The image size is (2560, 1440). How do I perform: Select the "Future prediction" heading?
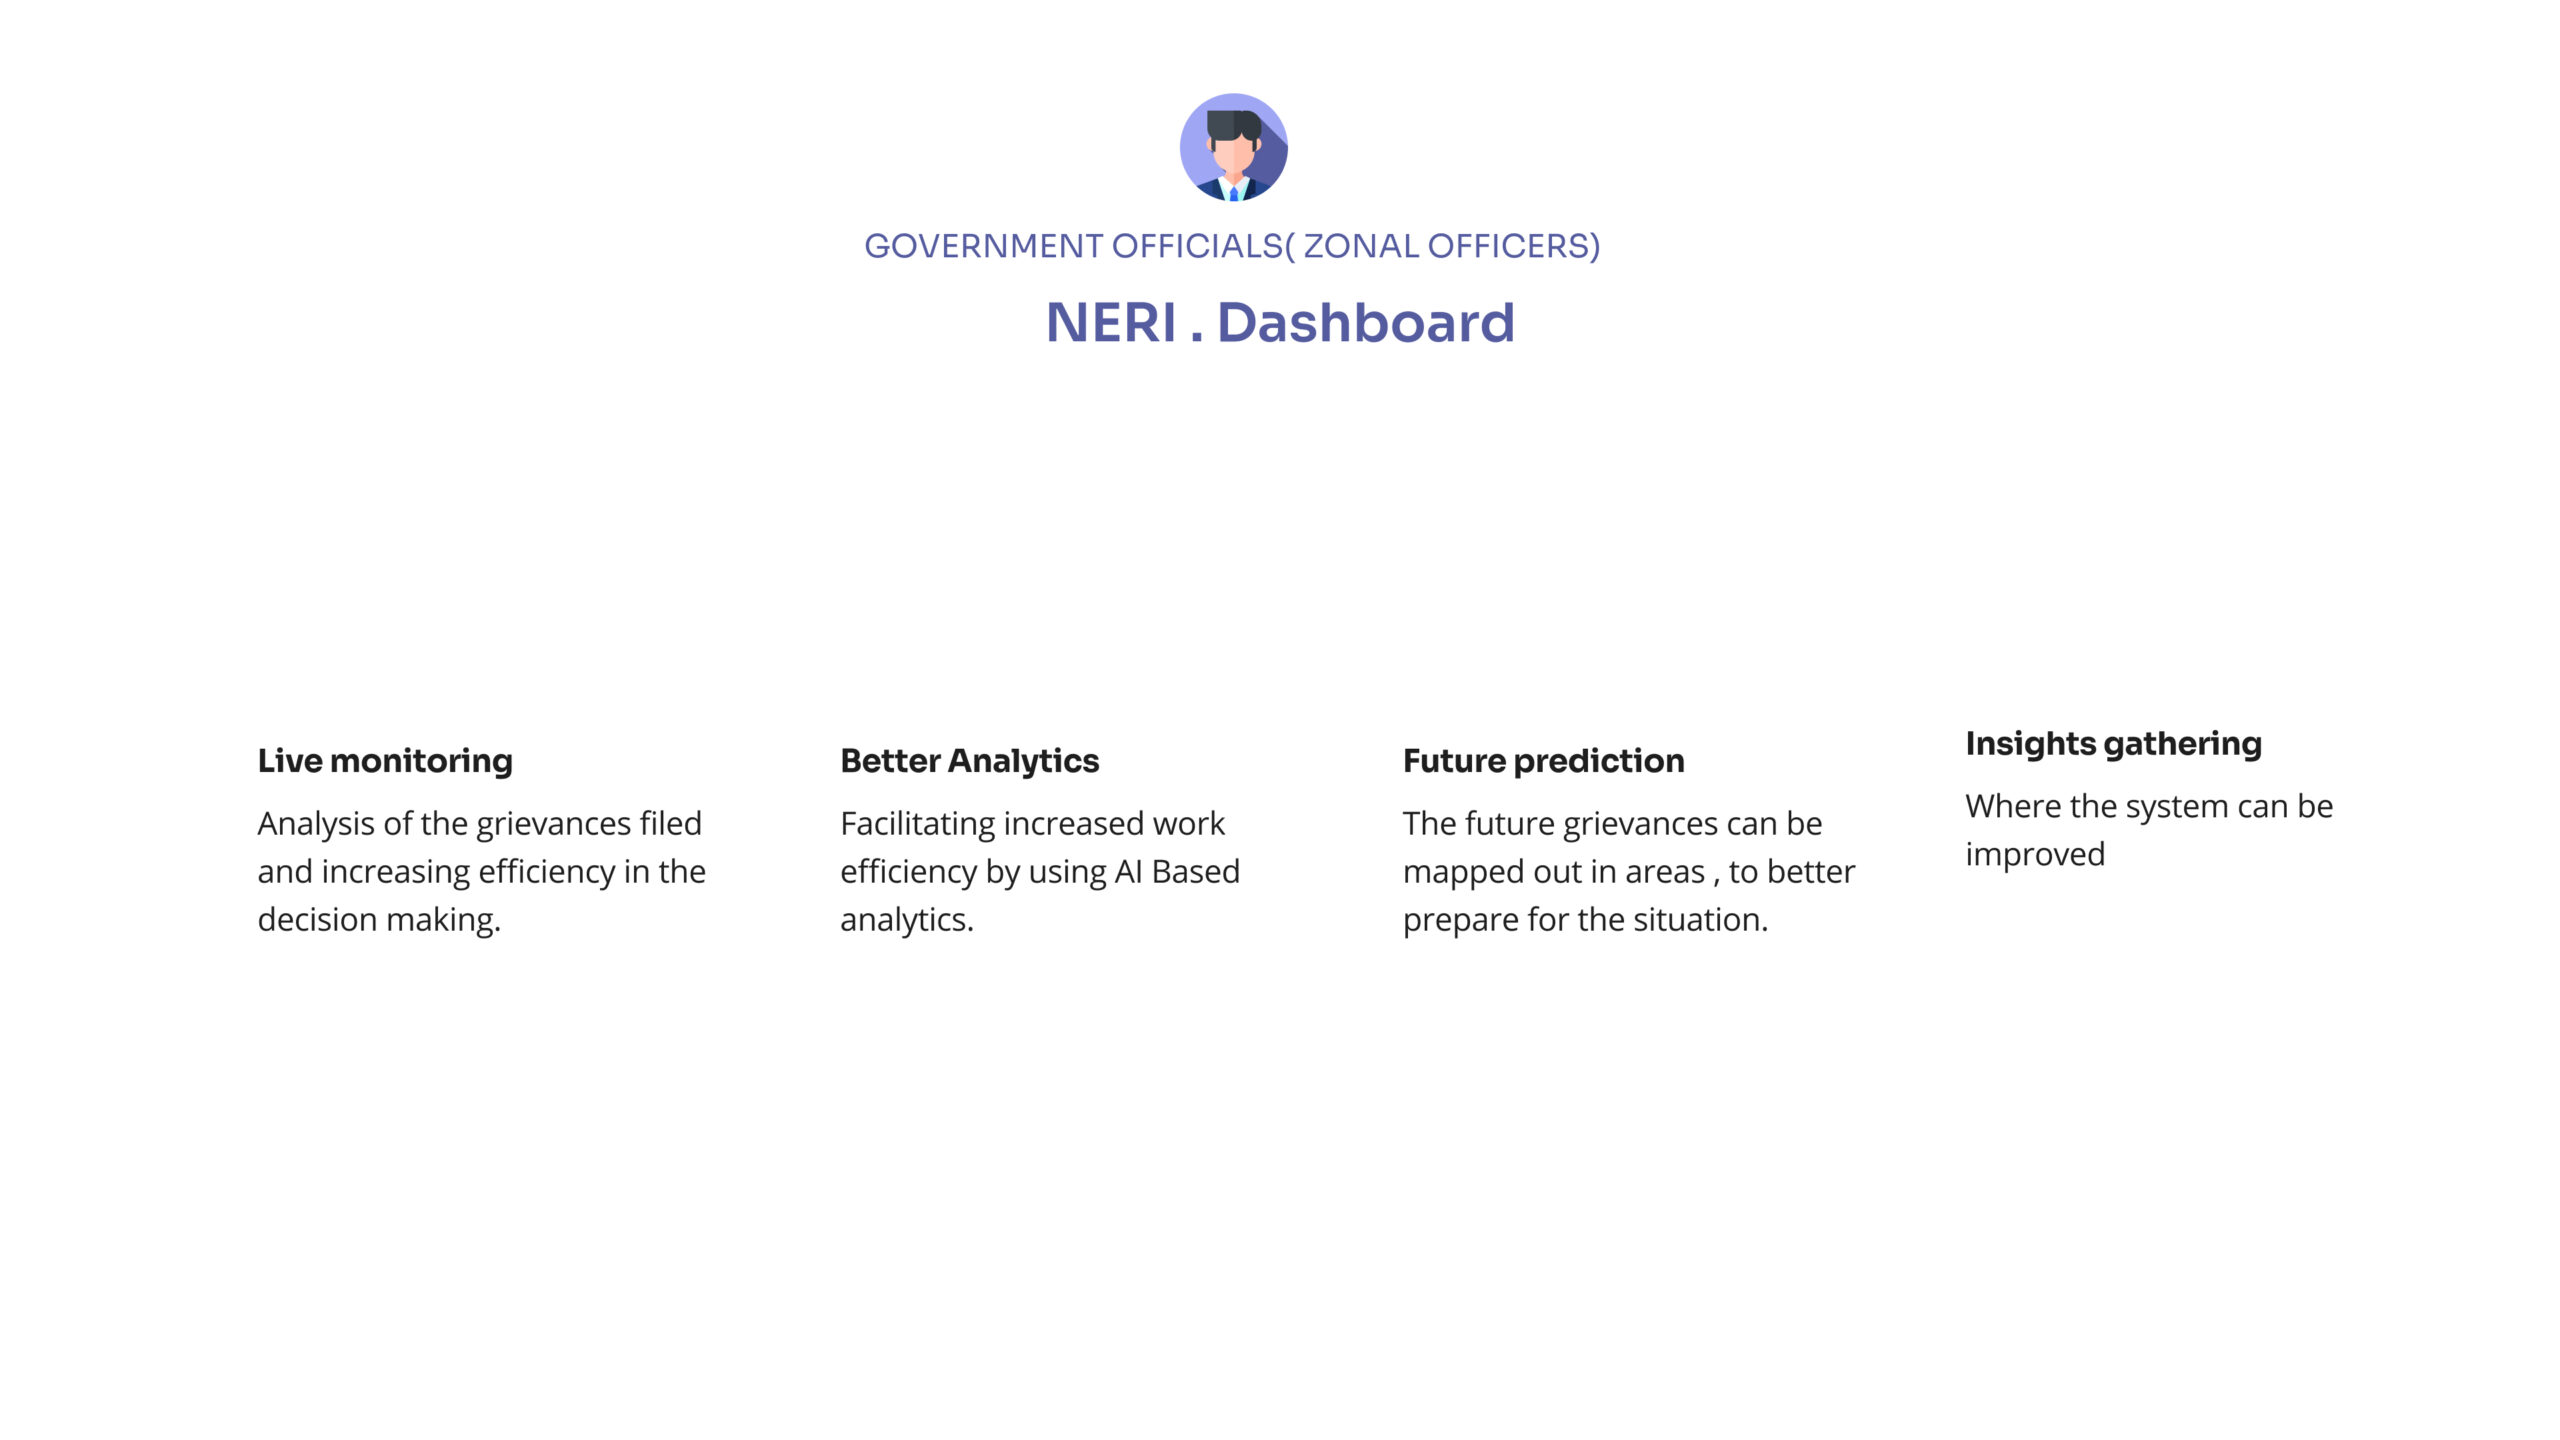[1543, 761]
